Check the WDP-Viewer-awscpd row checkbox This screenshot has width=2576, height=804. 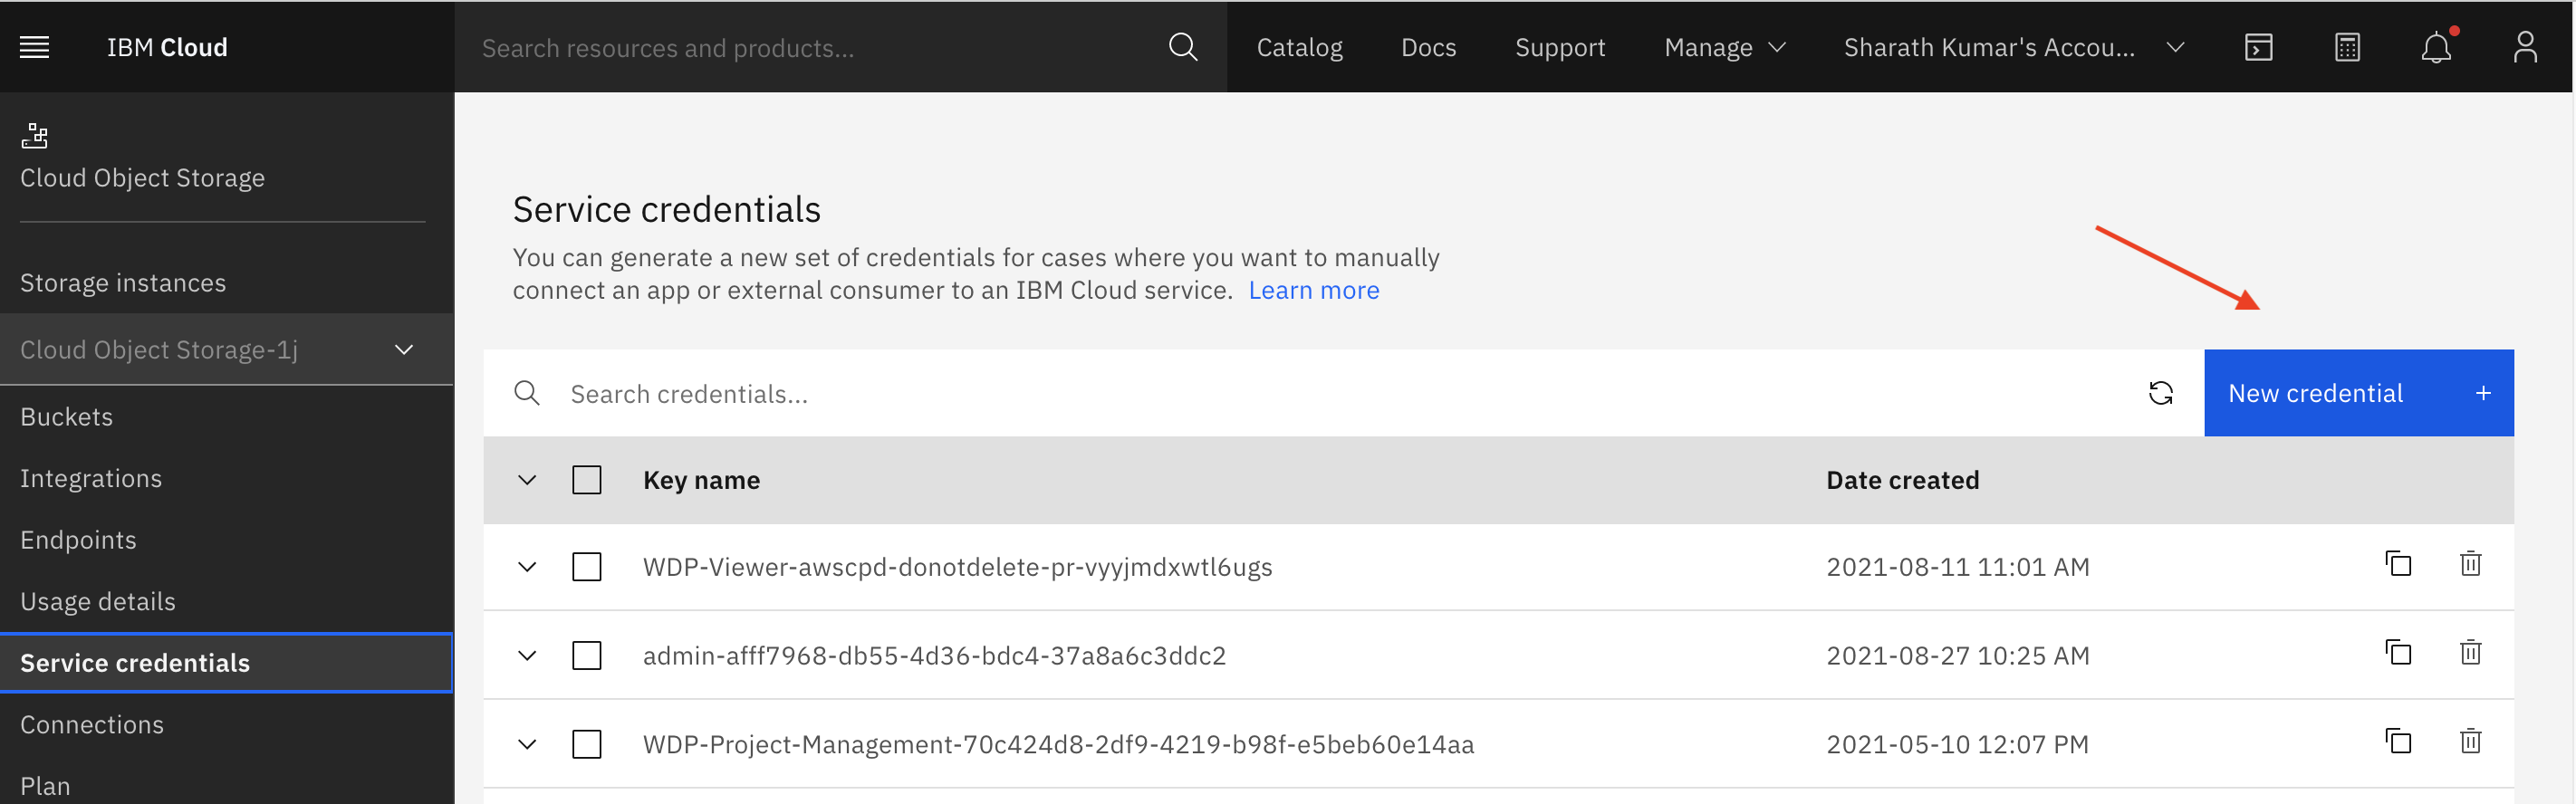[x=587, y=567]
